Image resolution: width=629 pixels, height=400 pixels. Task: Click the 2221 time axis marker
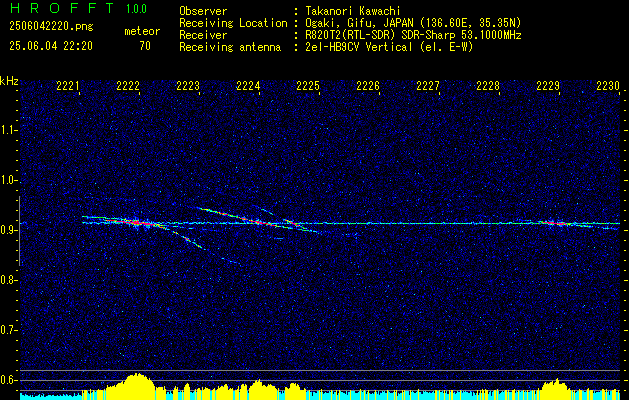point(68,86)
